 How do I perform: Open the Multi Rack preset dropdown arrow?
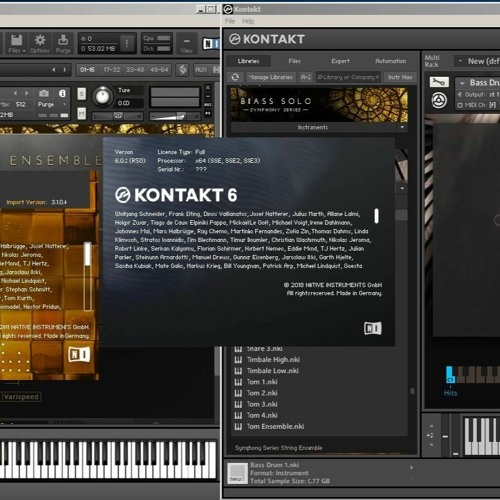point(460,61)
